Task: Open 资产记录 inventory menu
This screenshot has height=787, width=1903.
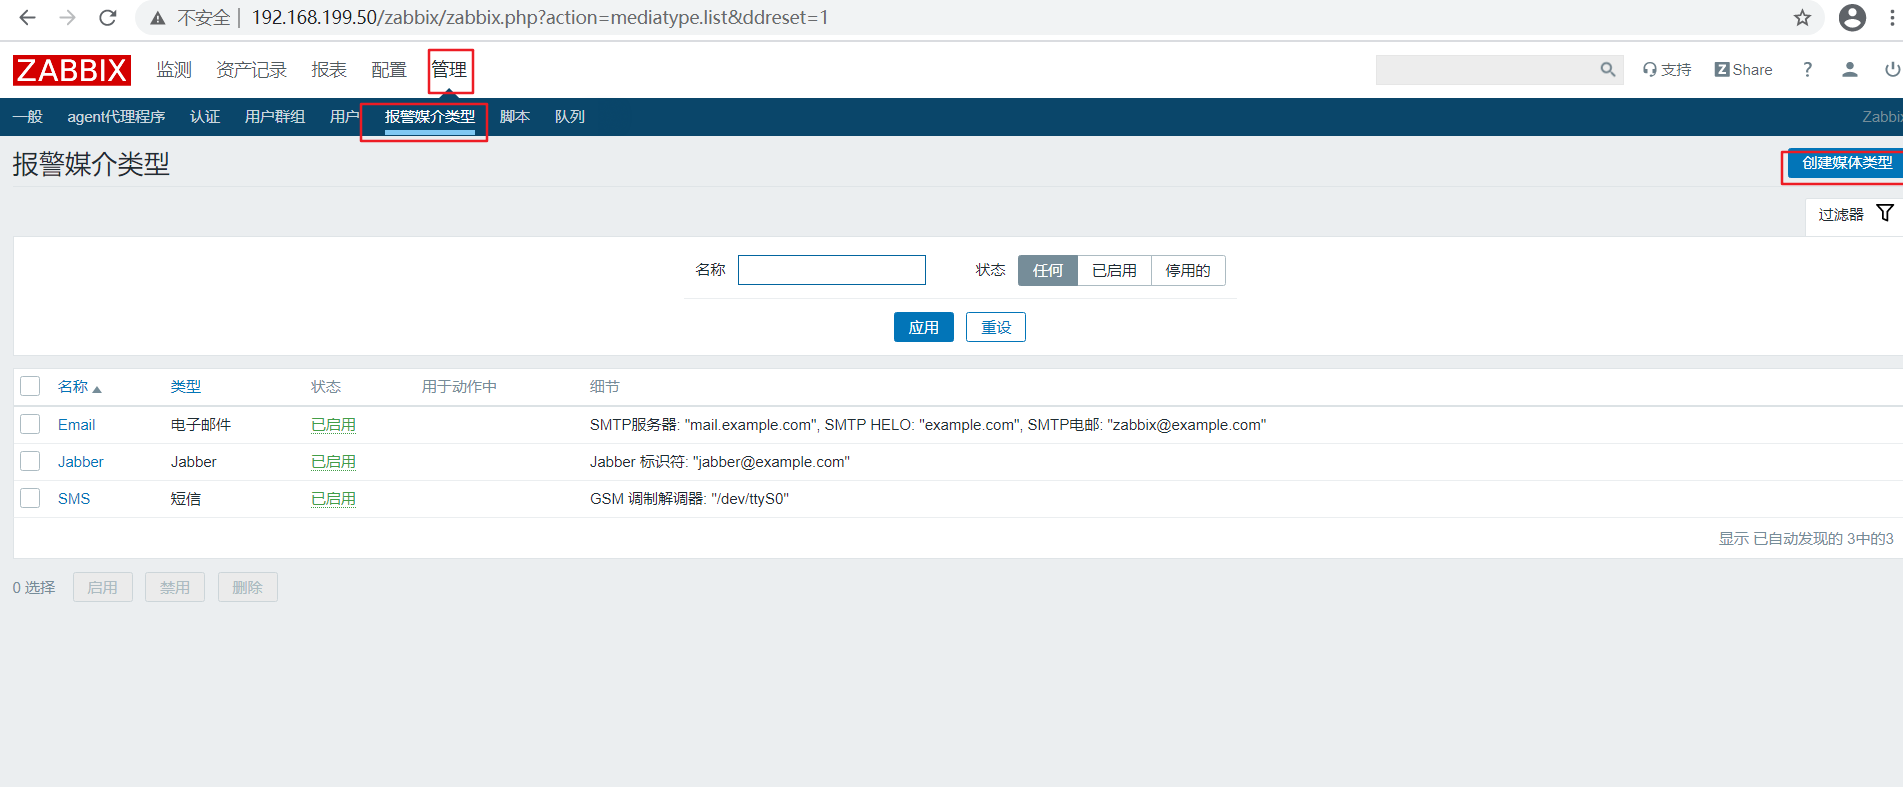Action: pos(251,70)
